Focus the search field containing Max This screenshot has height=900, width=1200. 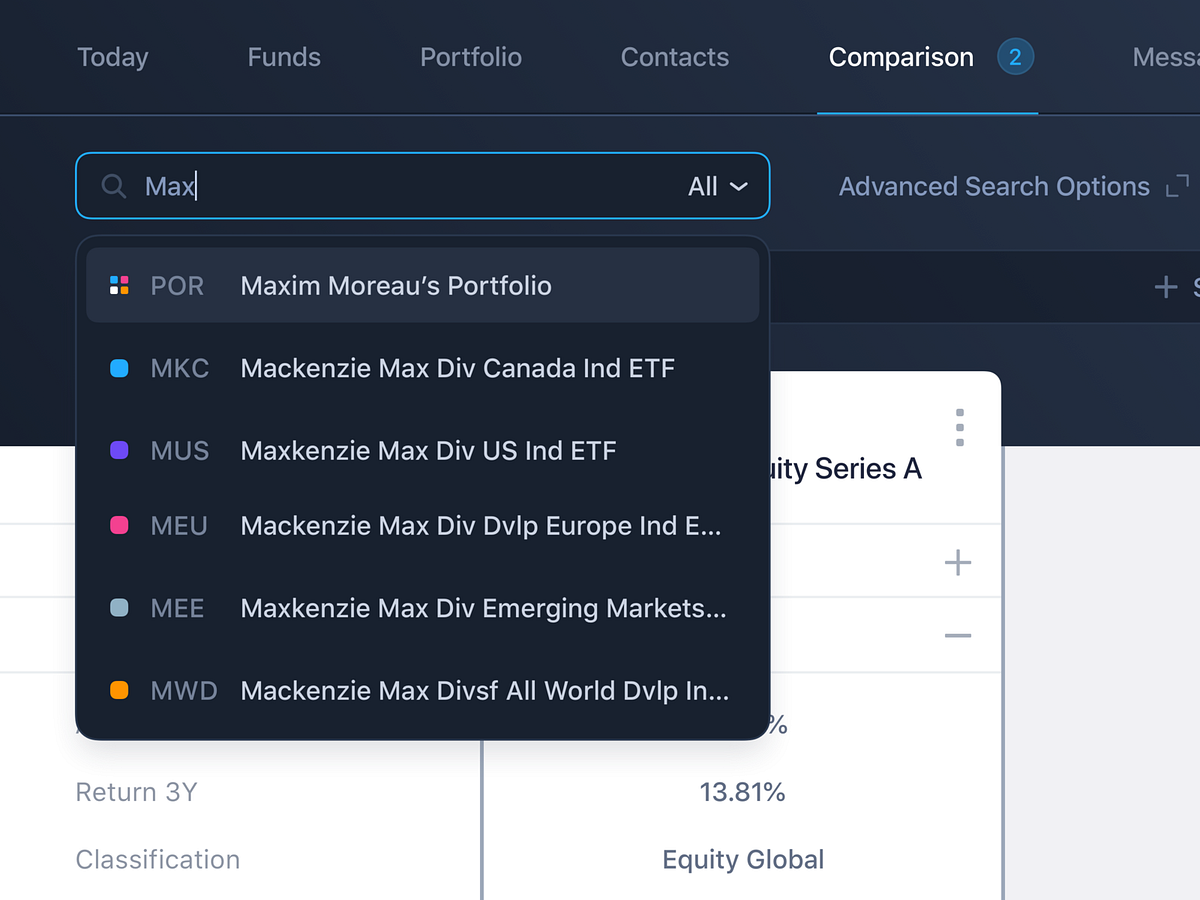400,186
